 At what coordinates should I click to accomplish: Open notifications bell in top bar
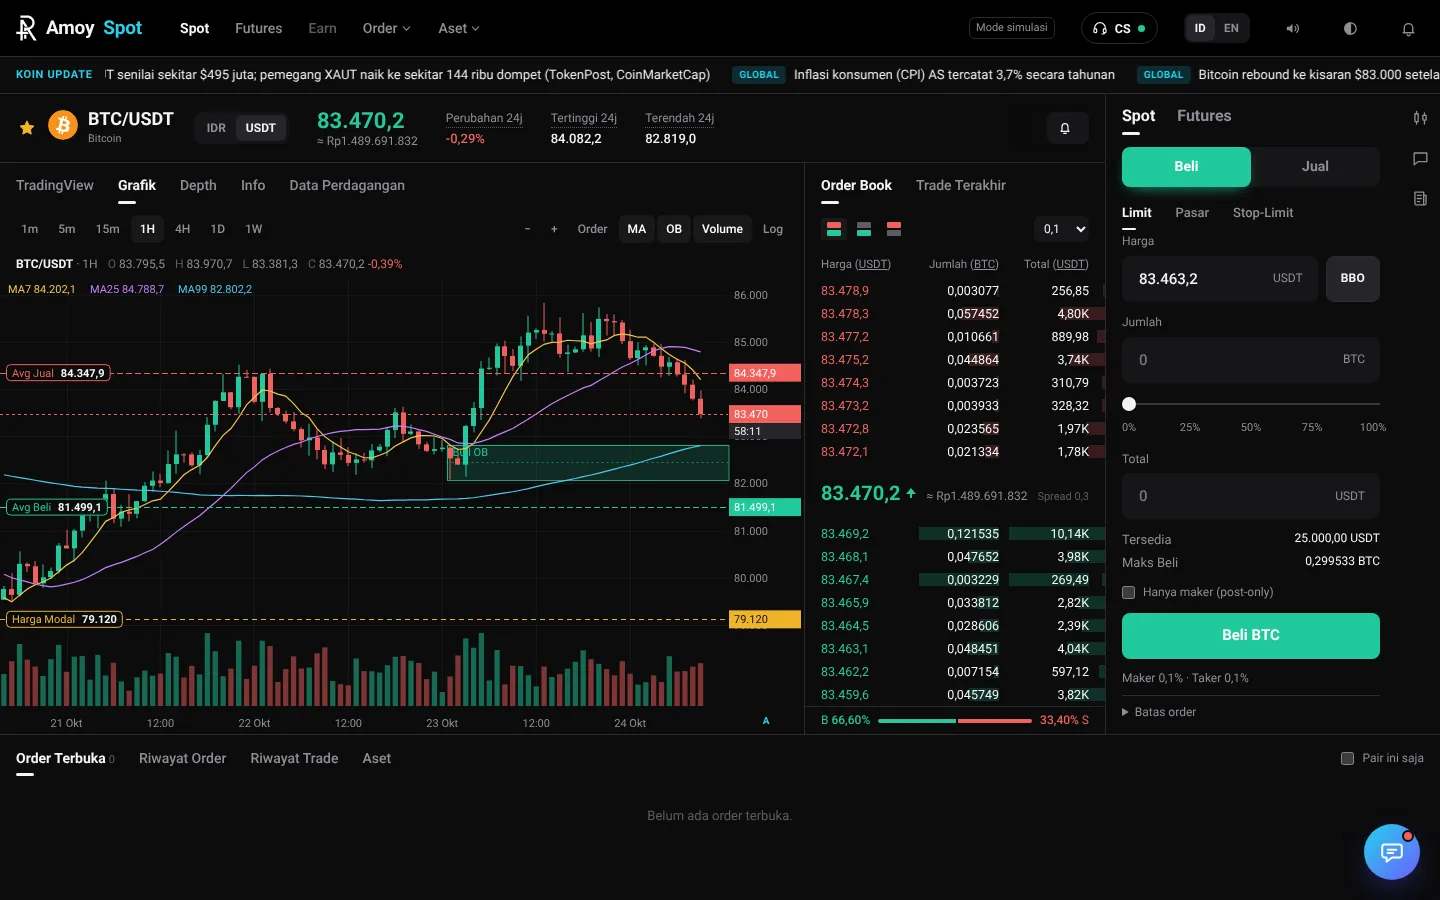1408,29
